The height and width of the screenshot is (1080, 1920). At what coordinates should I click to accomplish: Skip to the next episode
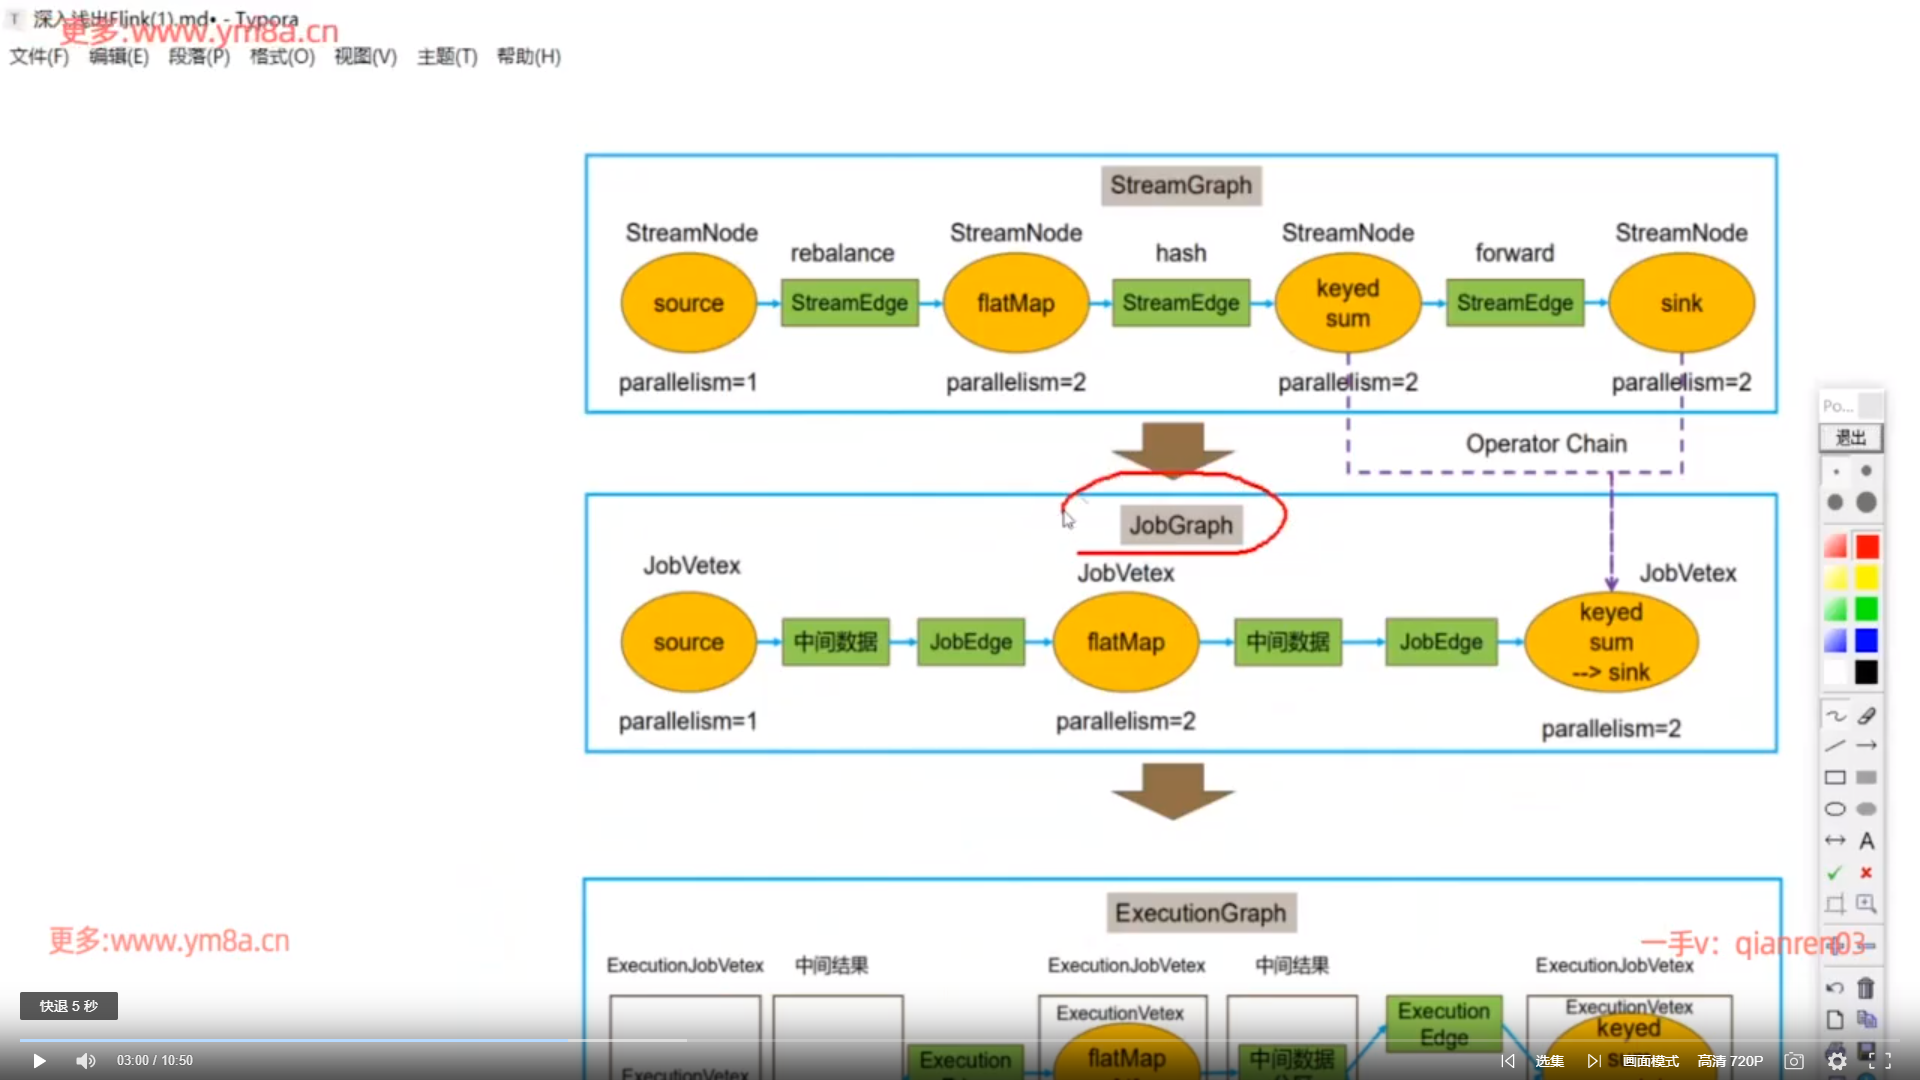[1594, 1061]
